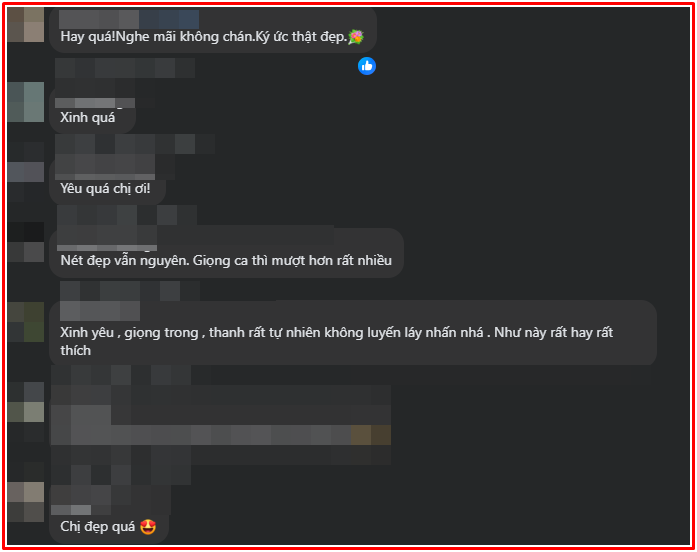This screenshot has height=552, width=697.
Task: Click the blue thumbs-up like reaction icon
Action: [367, 66]
